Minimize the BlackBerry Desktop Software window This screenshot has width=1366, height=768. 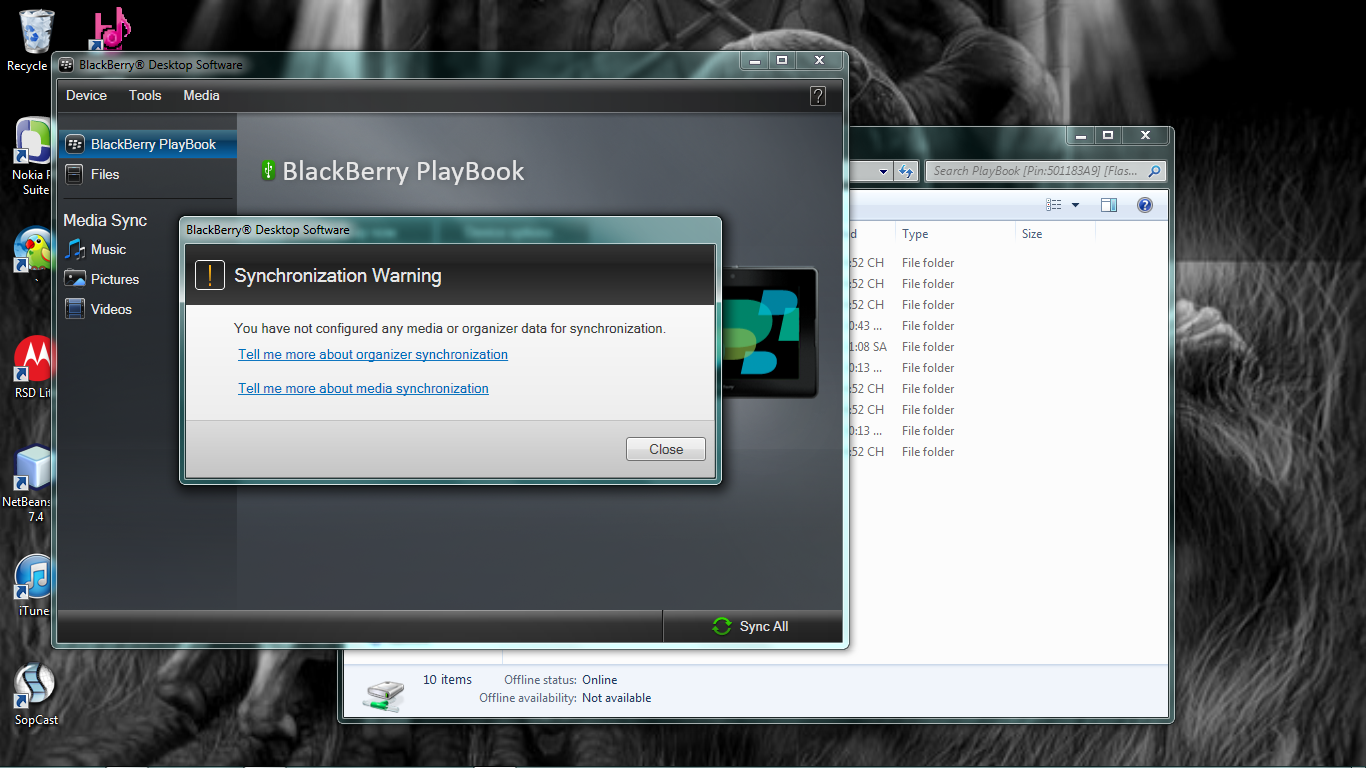click(x=754, y=60)
